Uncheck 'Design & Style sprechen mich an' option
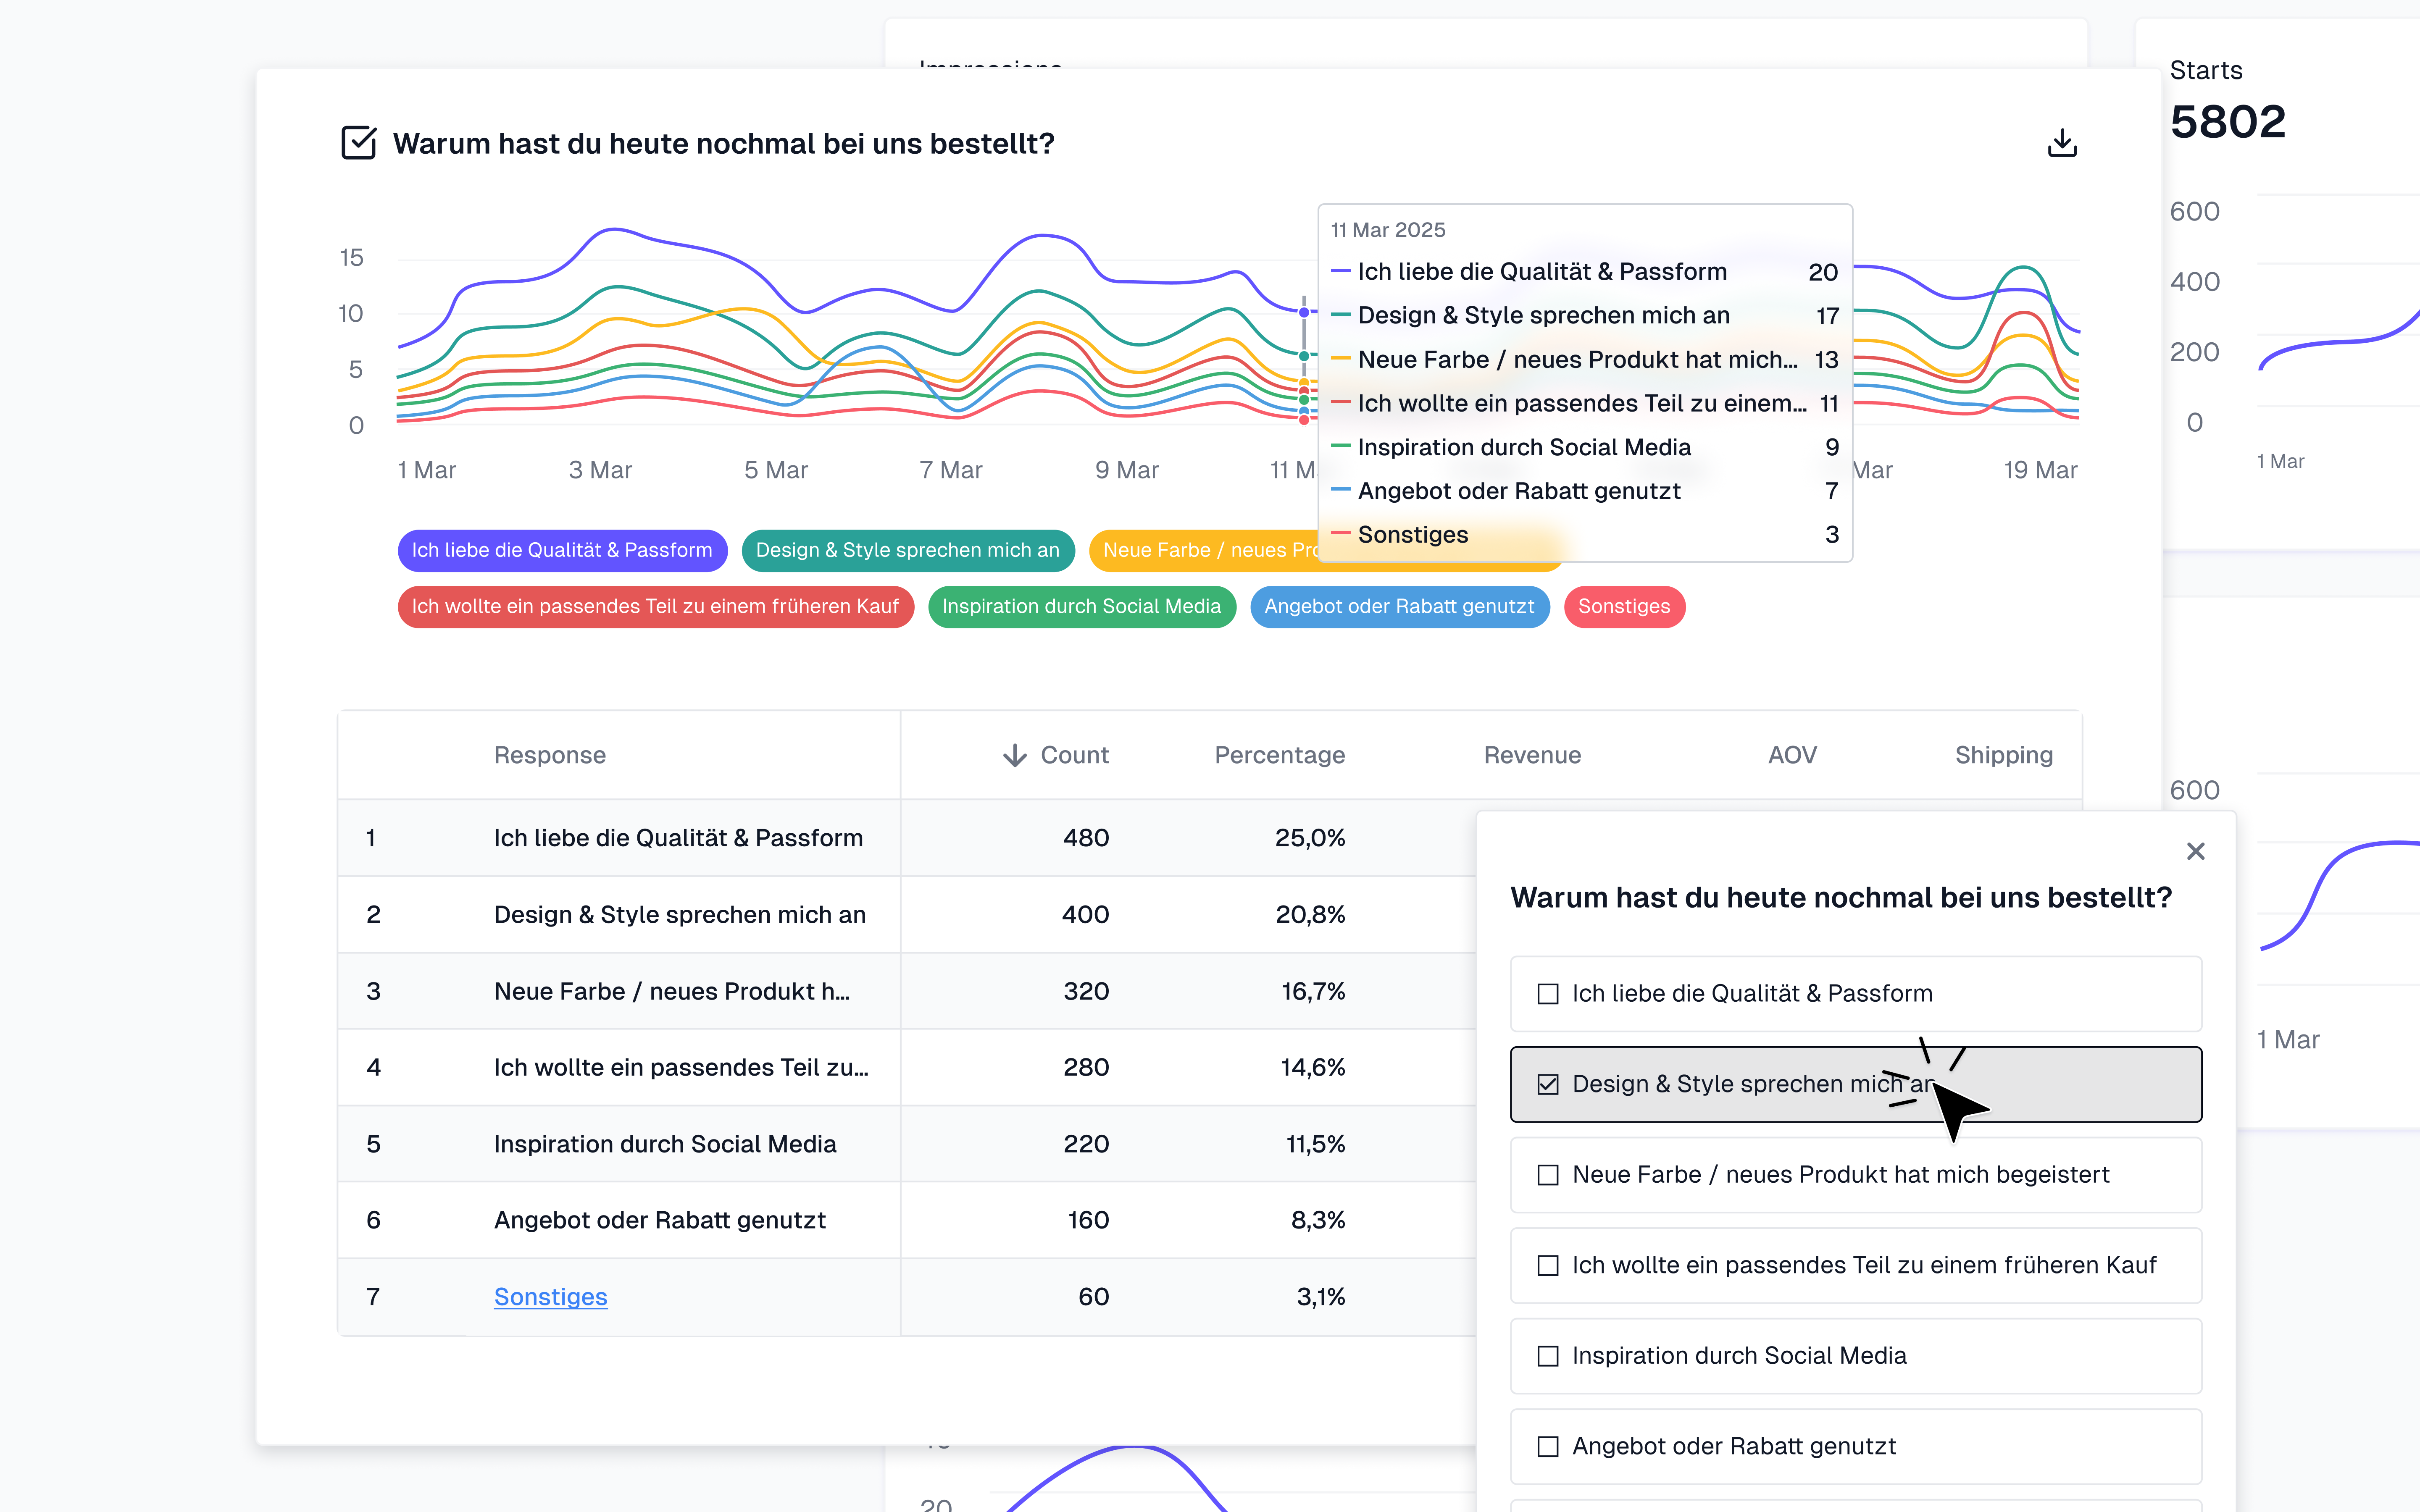 pyautogui.click(x=1547, y=1084)
